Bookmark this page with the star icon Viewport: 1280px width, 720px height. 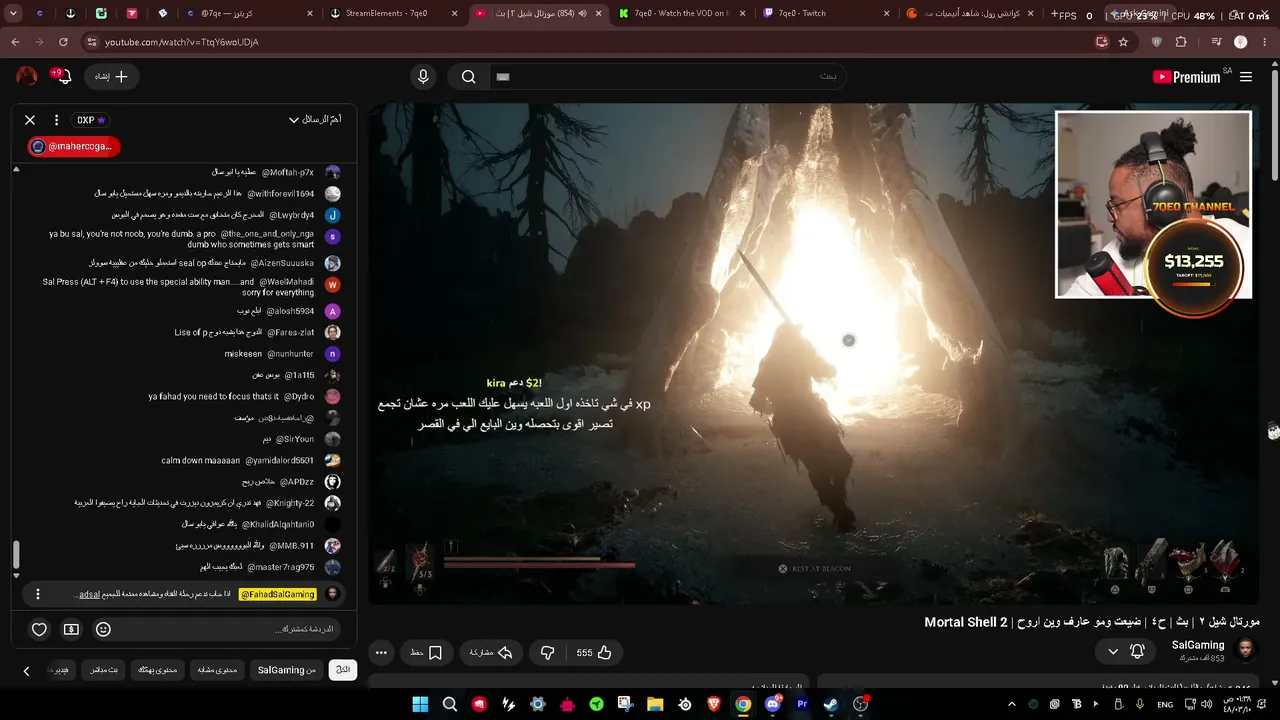pos(1123,42)
